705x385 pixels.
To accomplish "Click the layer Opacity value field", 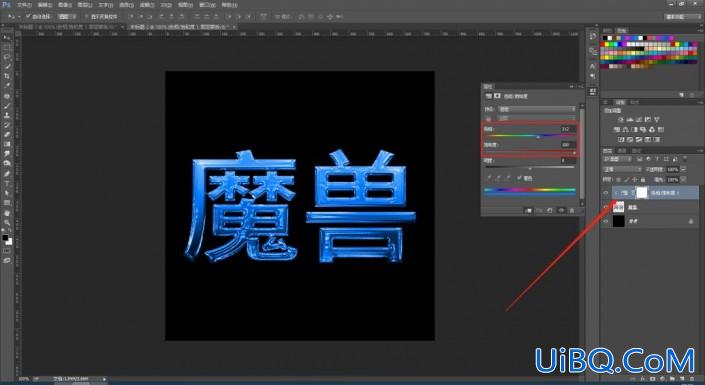I will [673, 169].
